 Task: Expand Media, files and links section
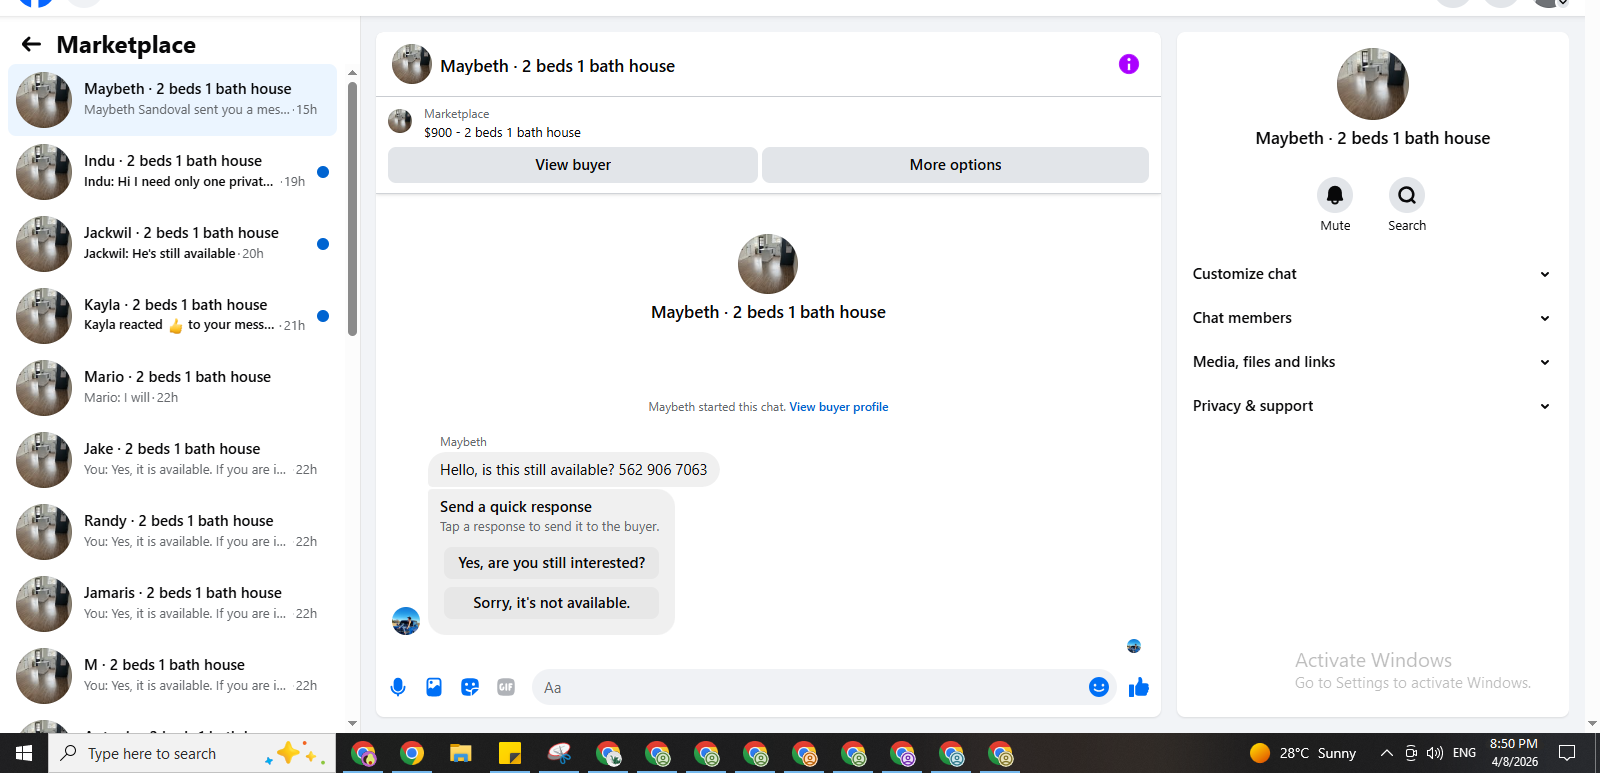pos(1371,362)
